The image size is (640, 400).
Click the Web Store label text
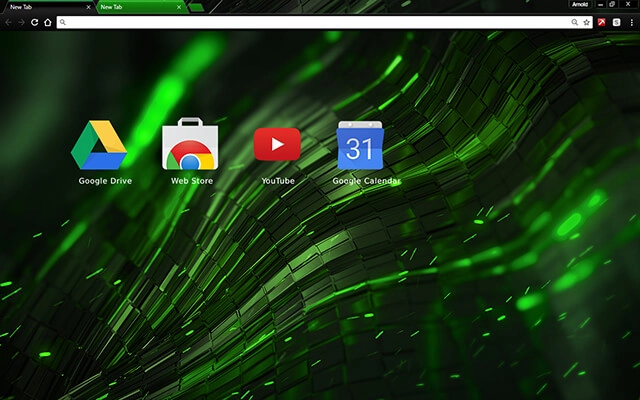click(192, 181)
